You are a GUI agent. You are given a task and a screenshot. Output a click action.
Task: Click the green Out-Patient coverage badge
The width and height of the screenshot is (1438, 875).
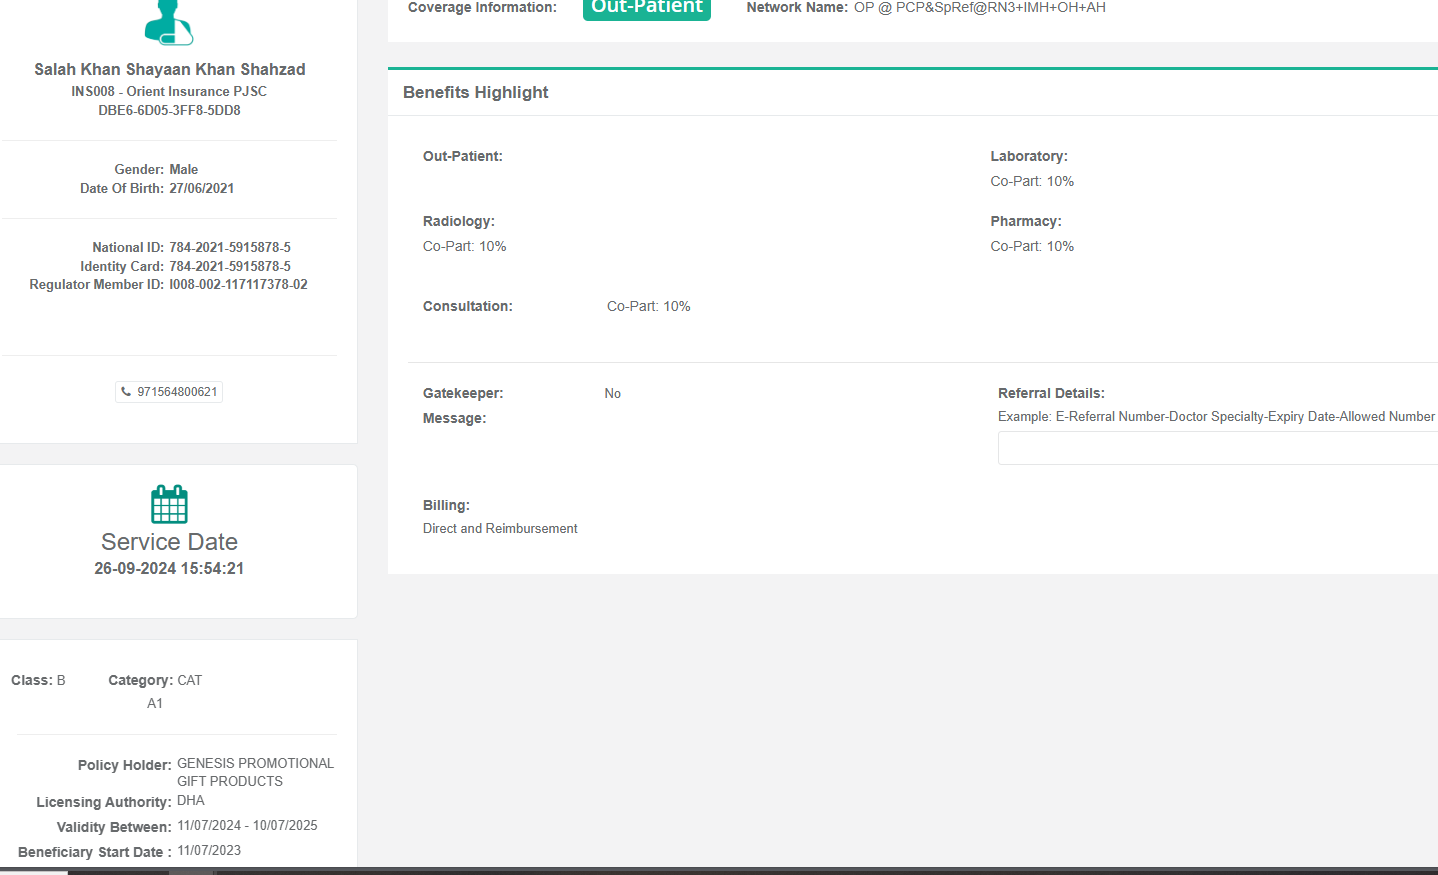point(646,8)
